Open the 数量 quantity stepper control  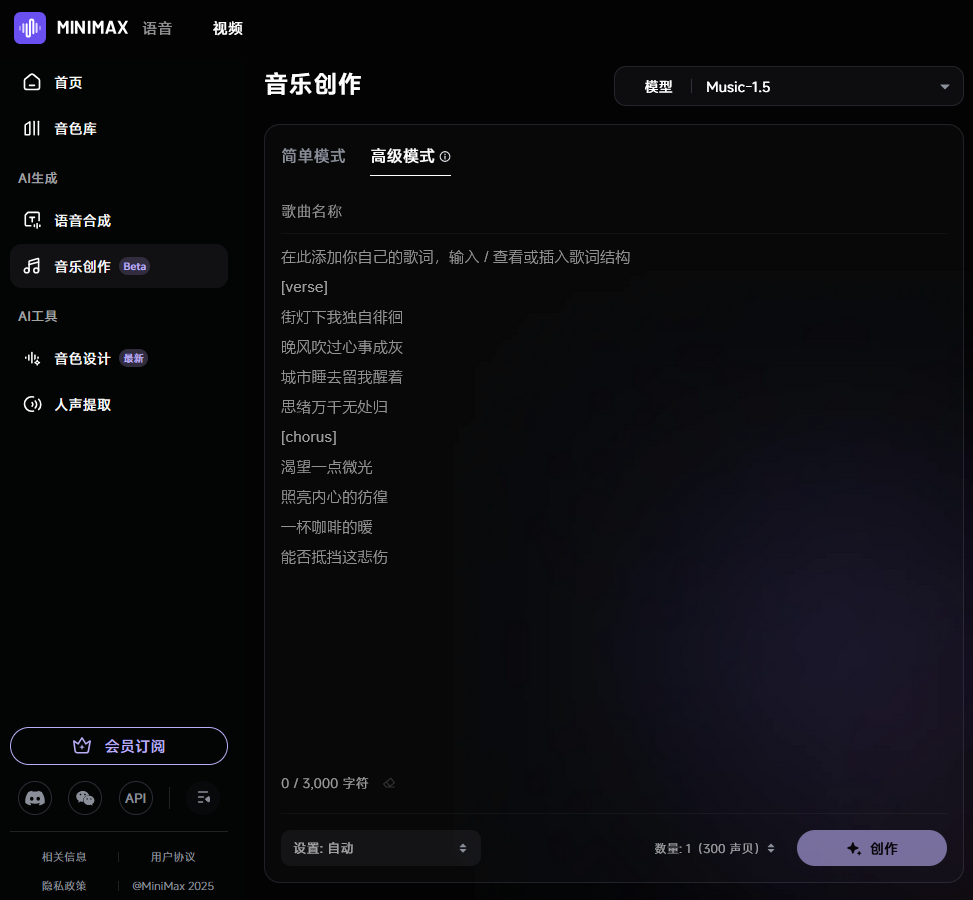click(x=714, y=847)
